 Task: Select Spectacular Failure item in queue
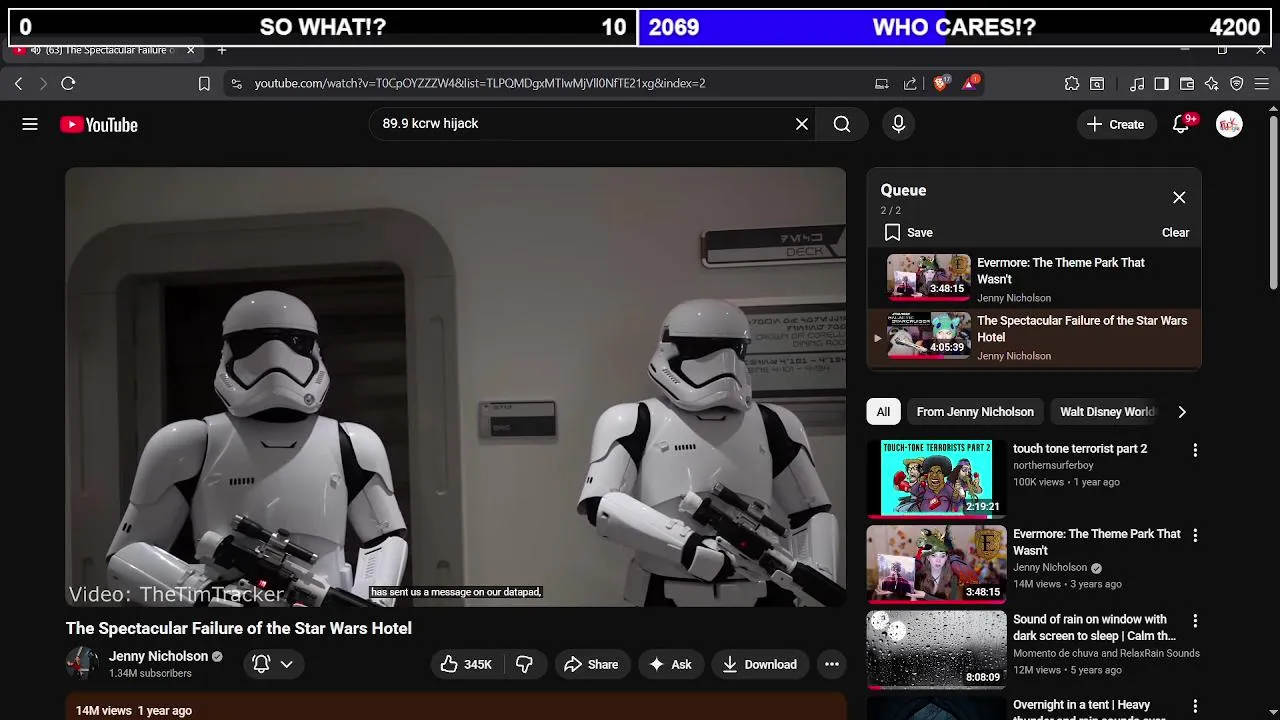click(x=1035, y=338)
